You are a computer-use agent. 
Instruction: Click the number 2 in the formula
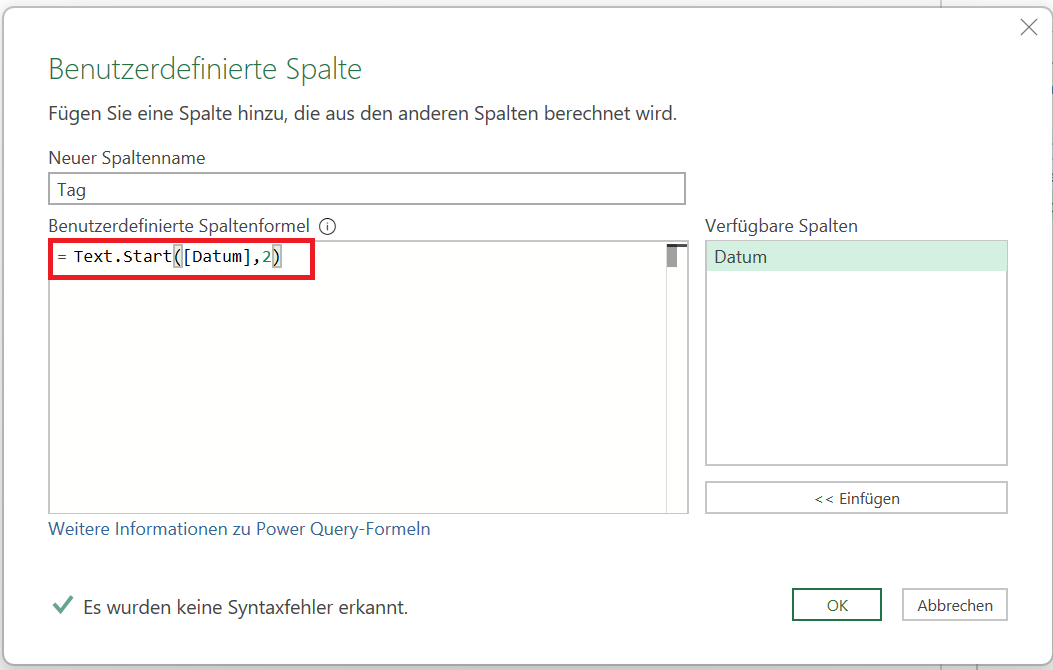tap(267, 258)
